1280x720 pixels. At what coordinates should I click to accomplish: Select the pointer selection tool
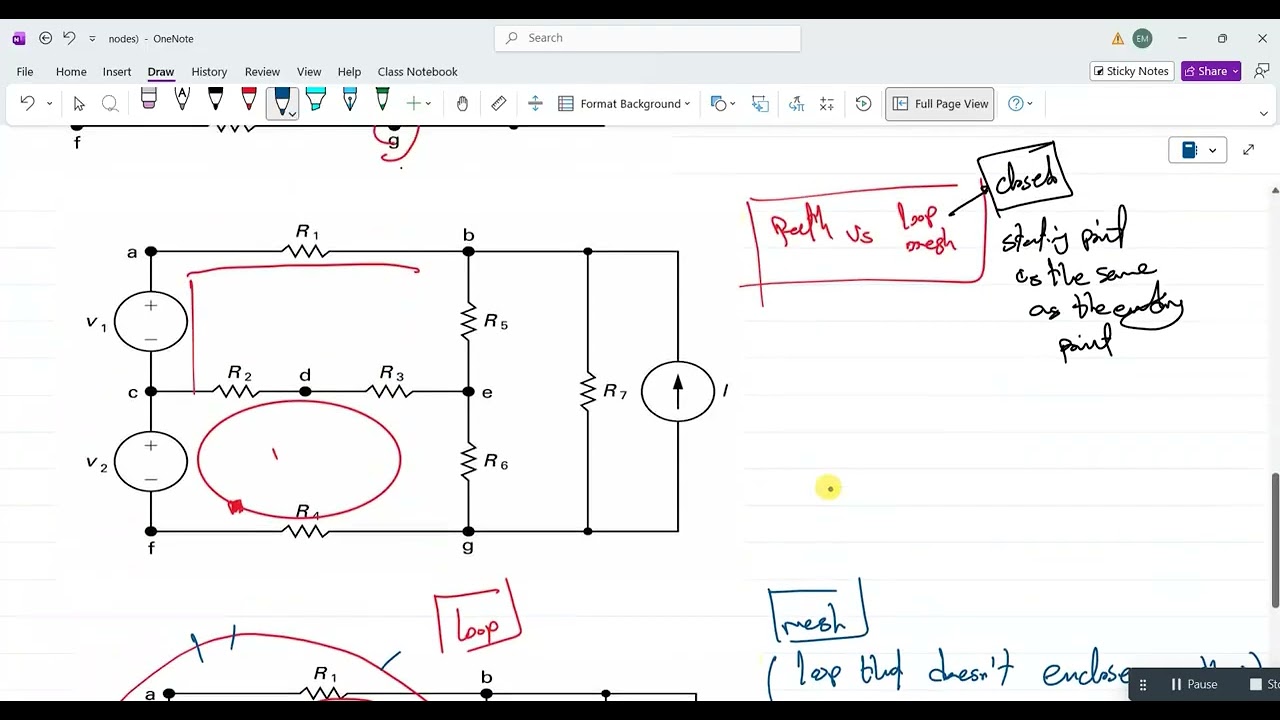pyautogui.click(x=79, y=103)
